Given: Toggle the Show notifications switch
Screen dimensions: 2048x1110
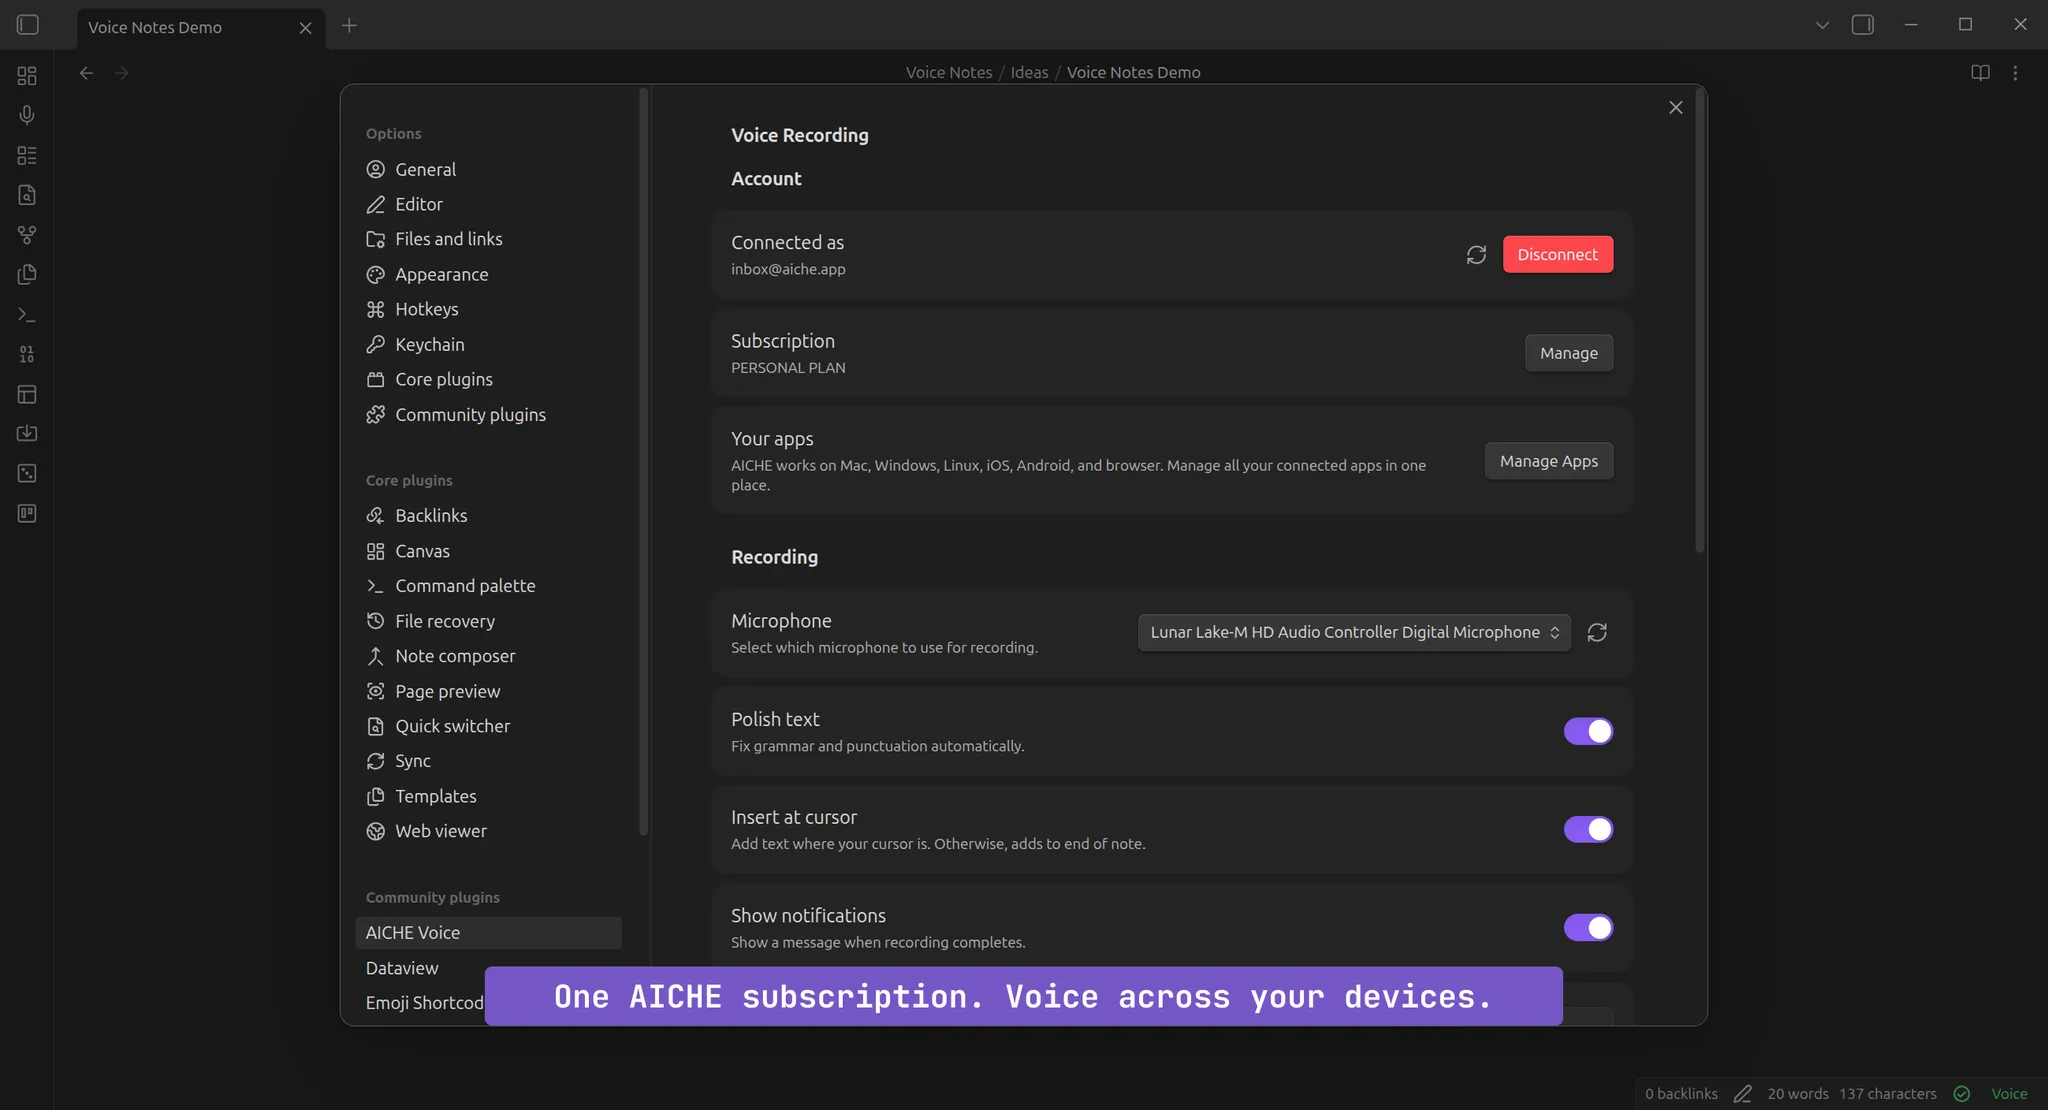Looking at the screenshot, I should (x=1588, y=928).
